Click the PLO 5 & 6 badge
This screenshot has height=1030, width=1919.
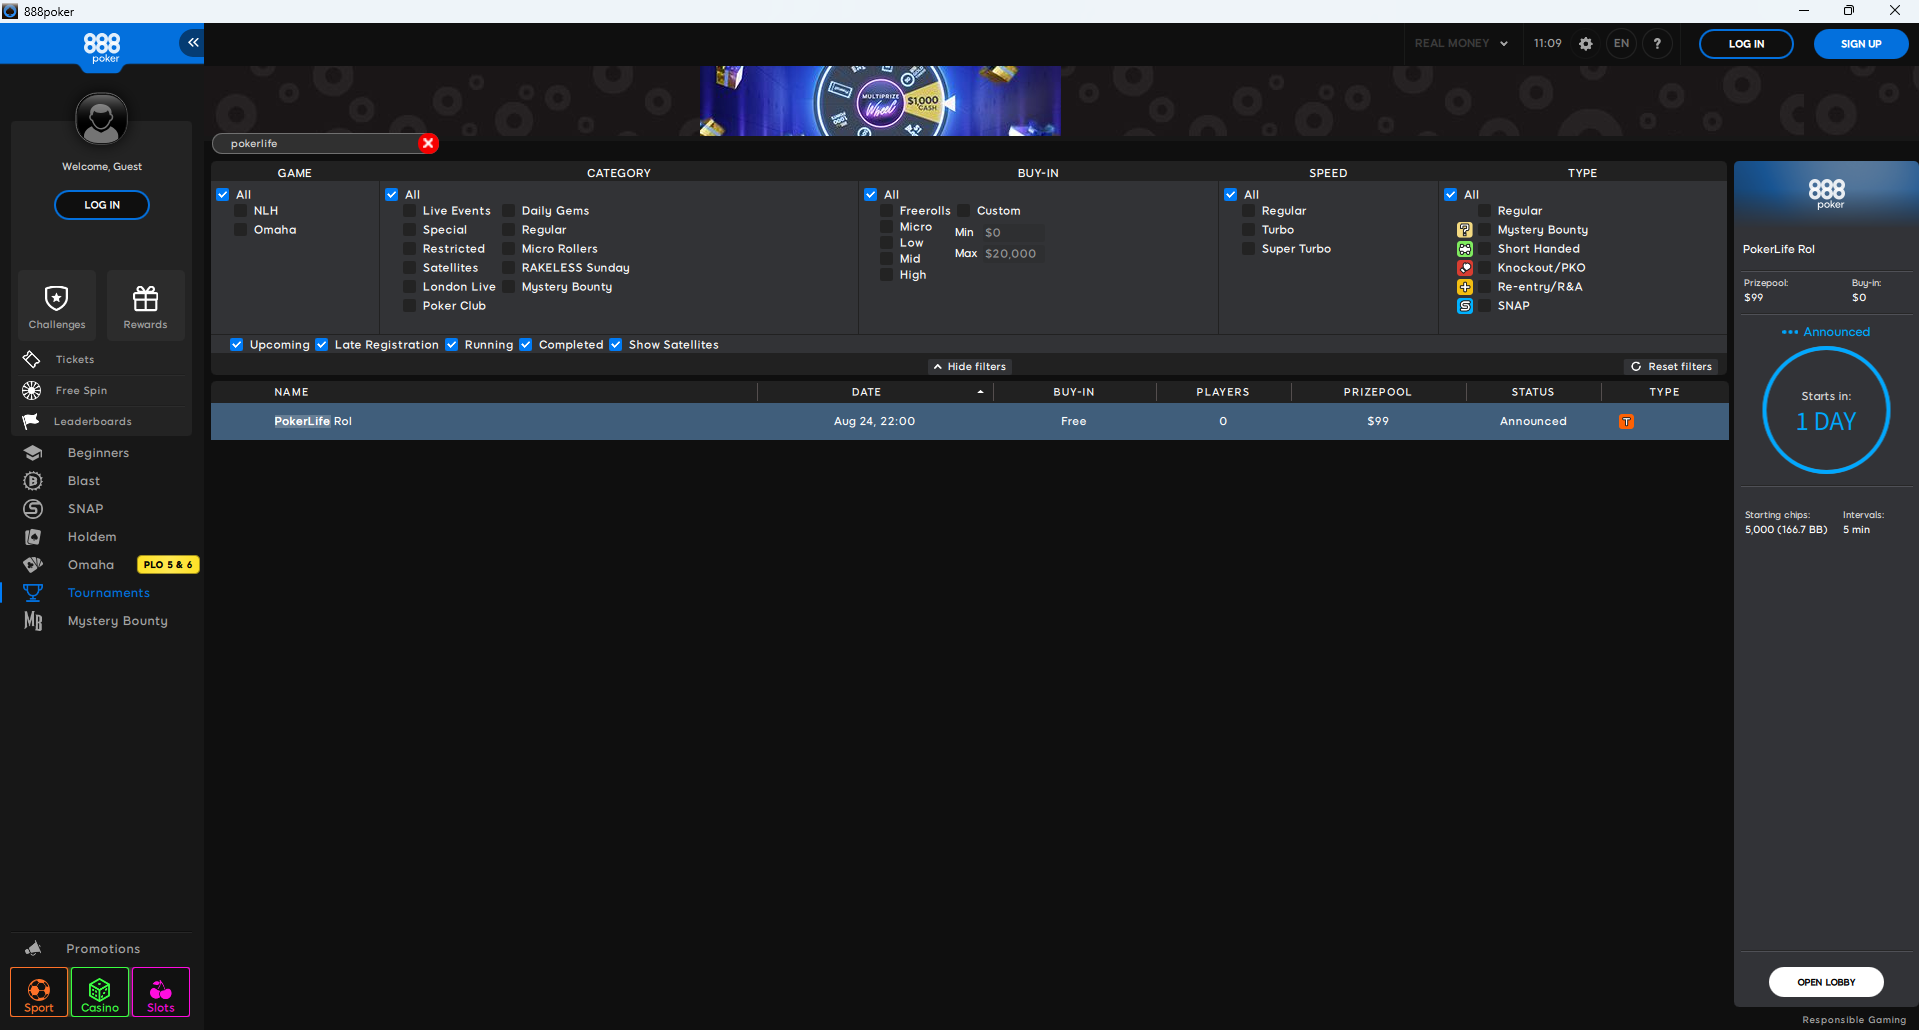click(x=168, y=565)
